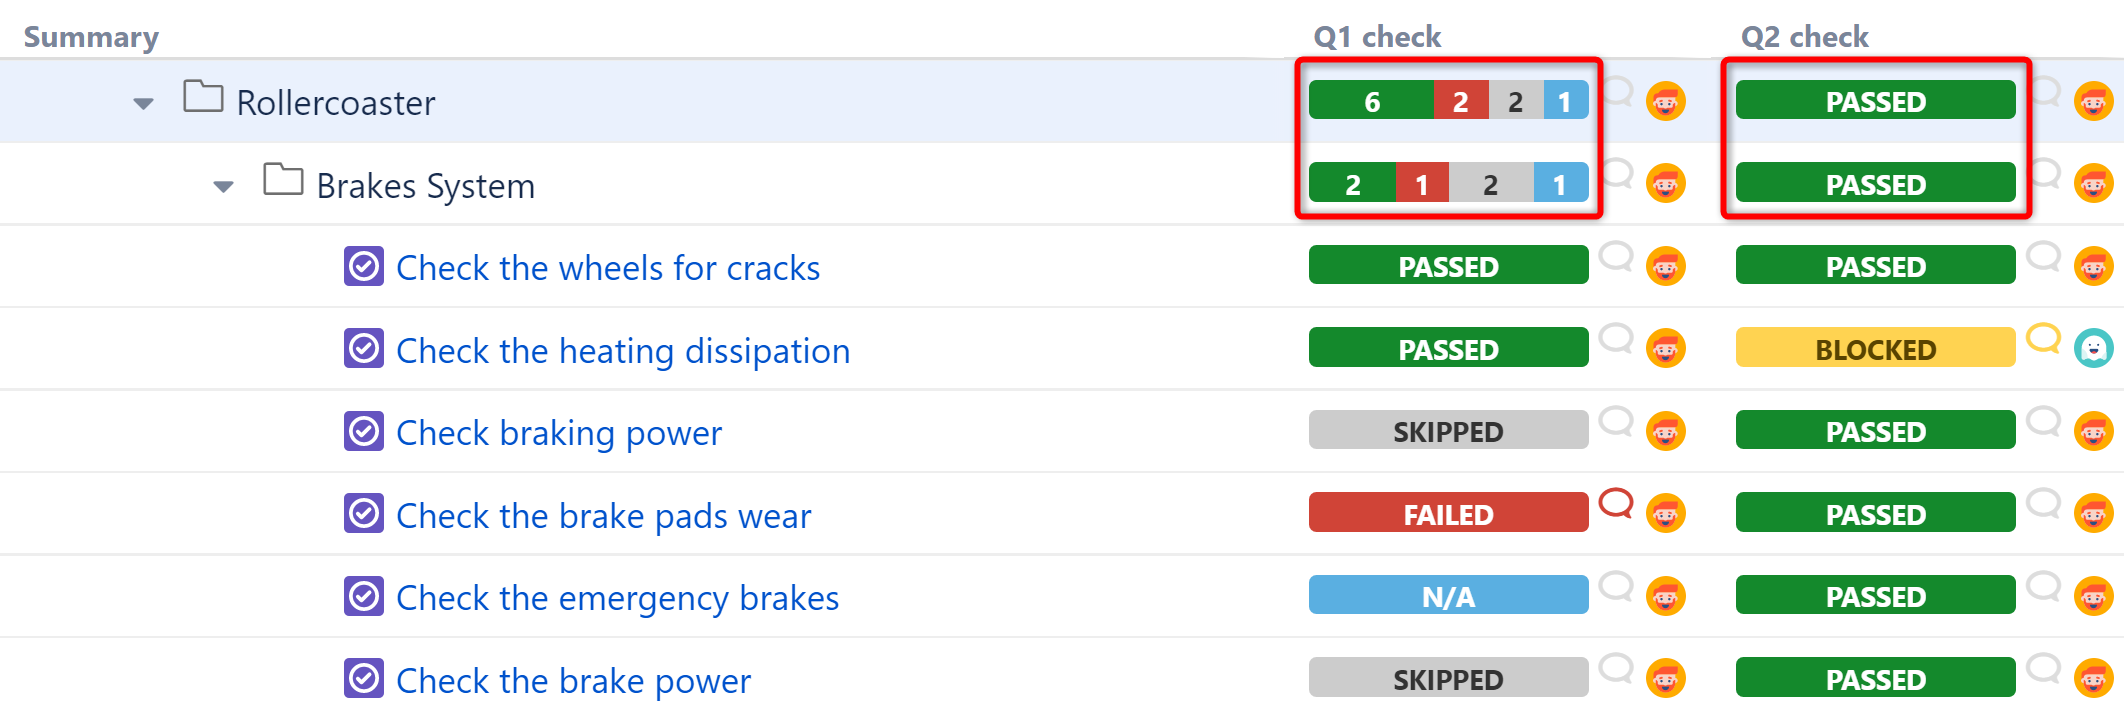Viewport: 2124px width, 716px height.
Task: Click the avatar beside Rollercoaster Q1 results
Action: click(x=1665, y=101)
